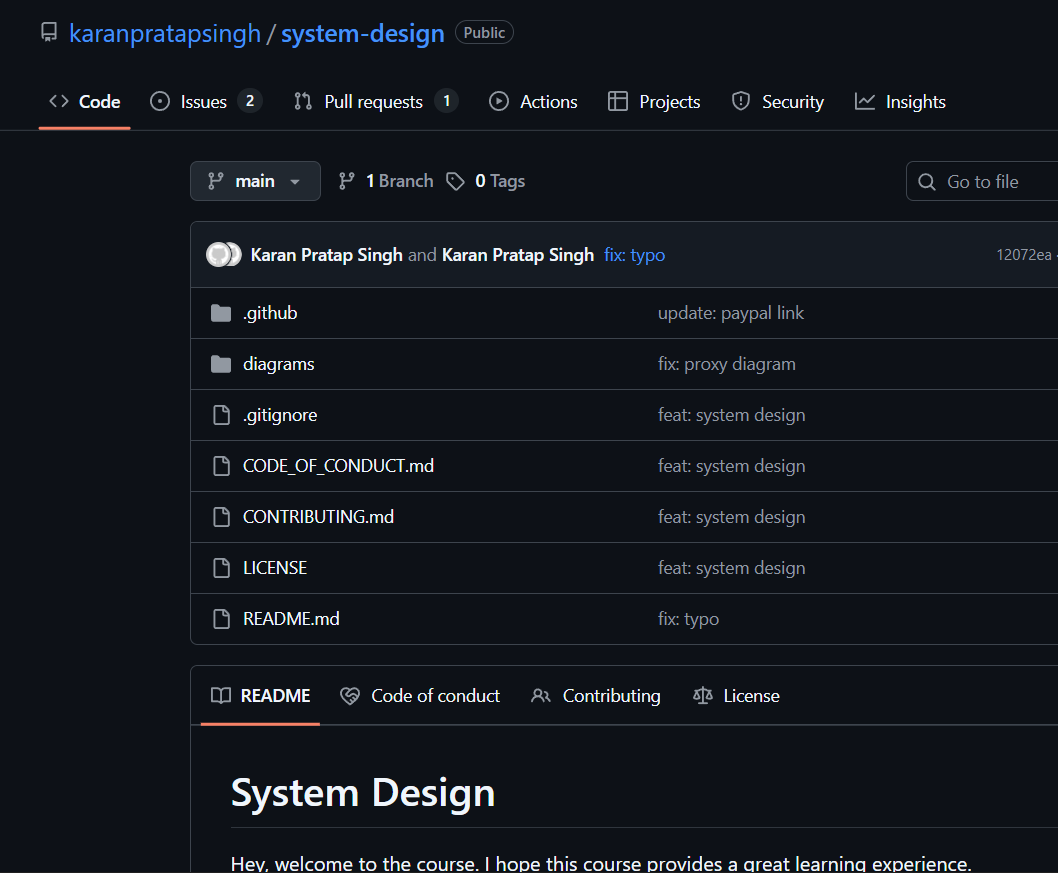Open karanpratapsingh owner profile link
The height and width of the screenshot is (873, 1058).
point(165,34)
